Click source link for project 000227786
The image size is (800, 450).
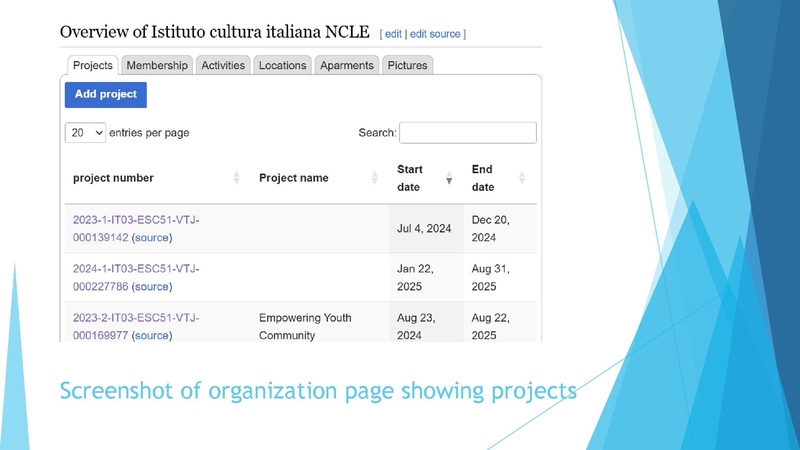pos(152,287)
